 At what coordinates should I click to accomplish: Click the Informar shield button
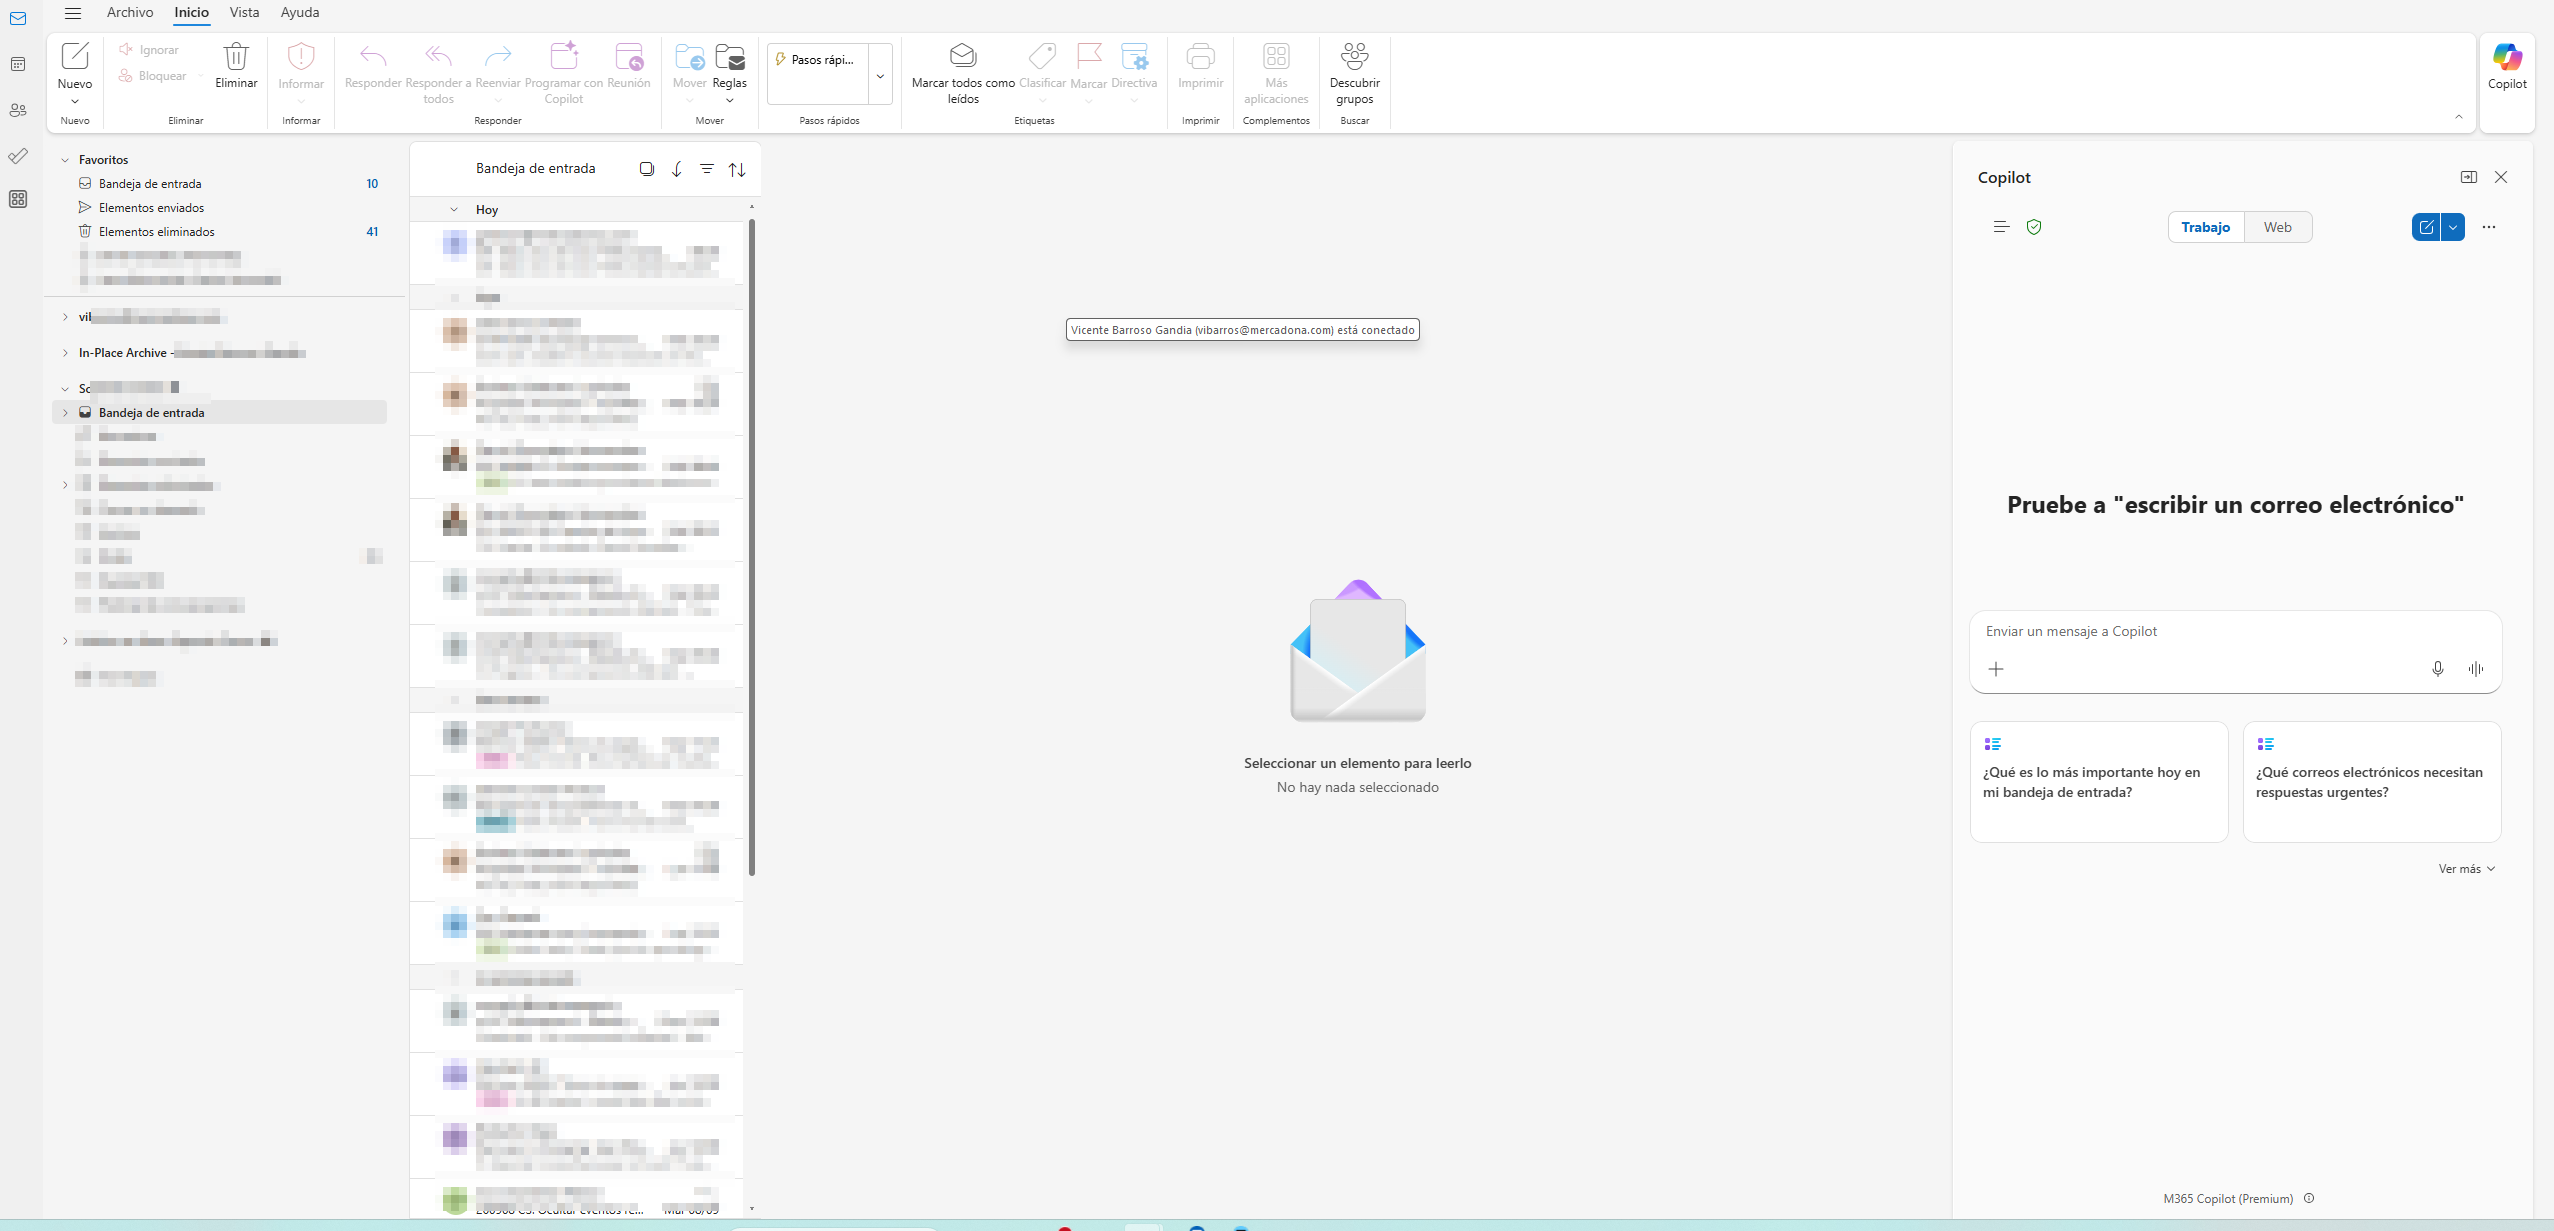click(301, 66)
